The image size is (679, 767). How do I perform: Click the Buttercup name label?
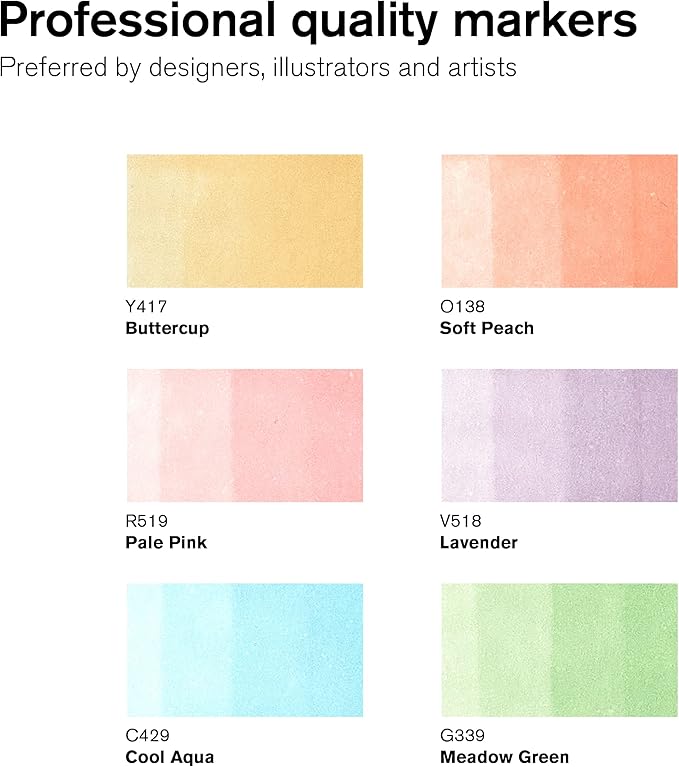(x=167, y=328)
